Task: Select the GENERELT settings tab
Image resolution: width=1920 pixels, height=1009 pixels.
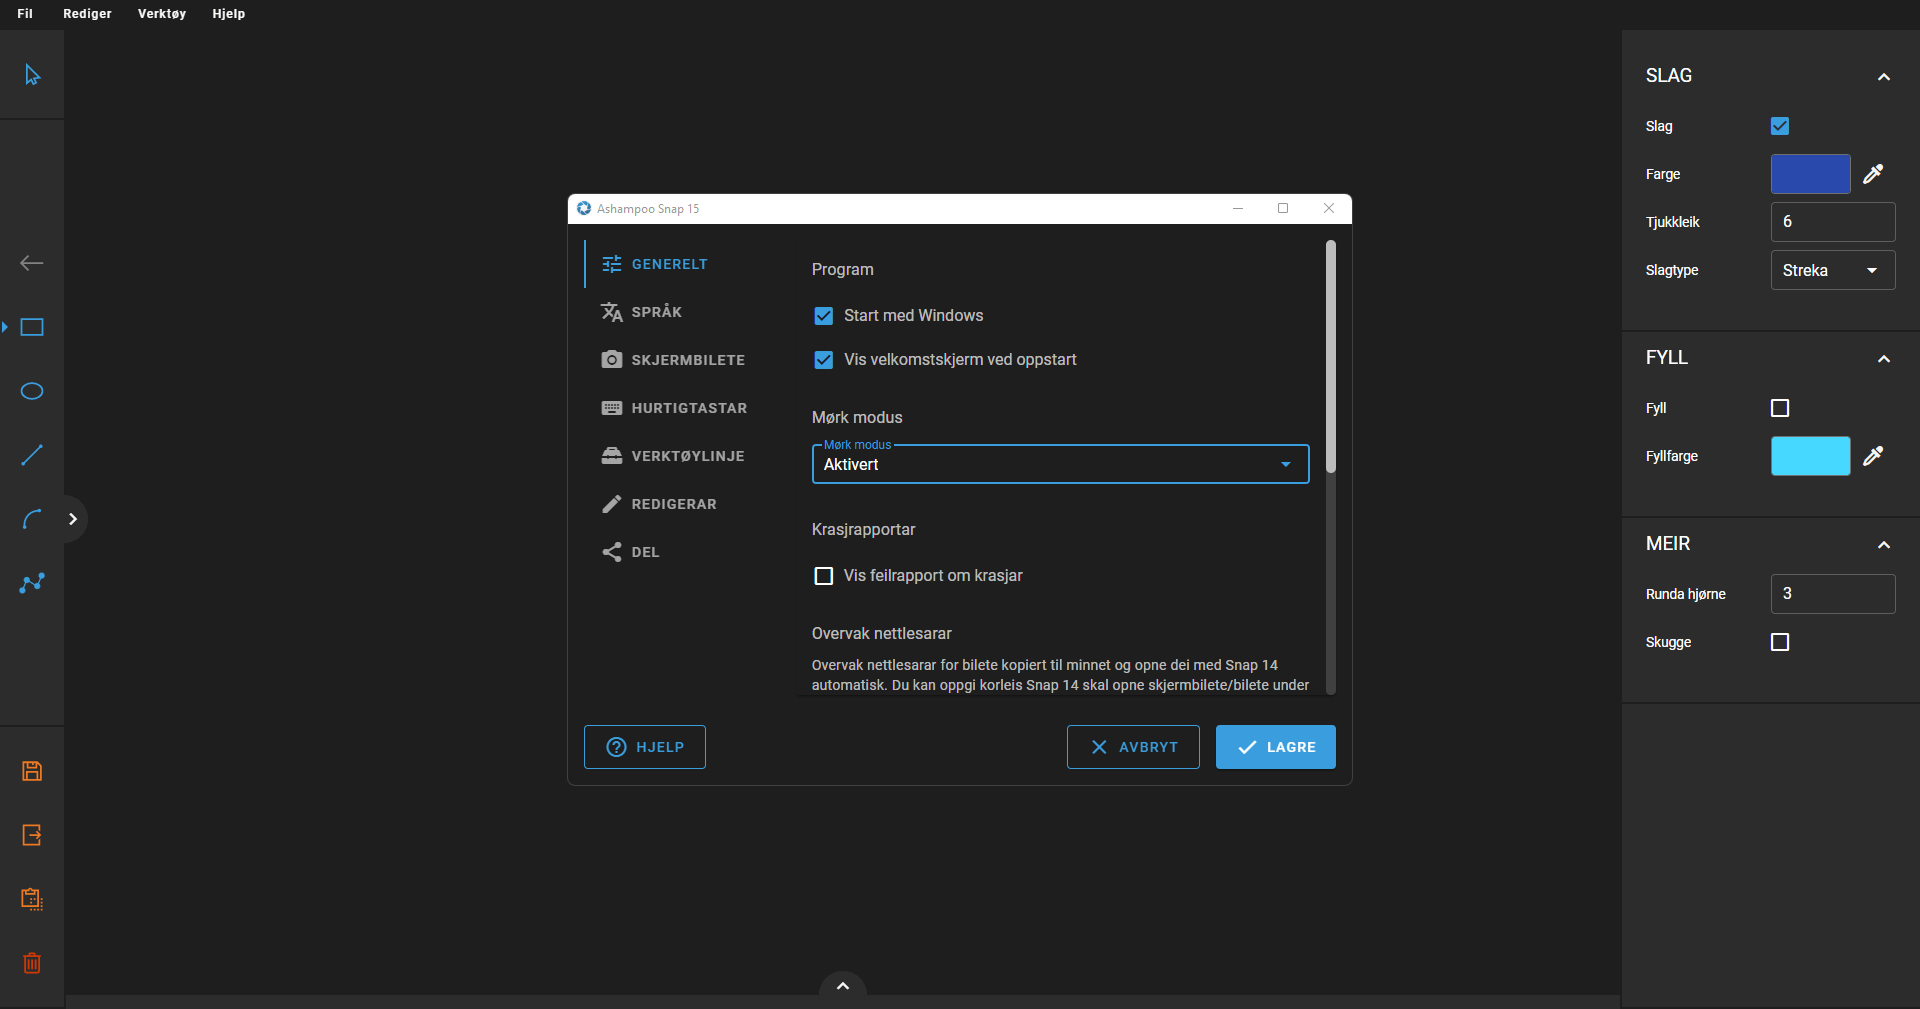Action: click(x=684, y=264)
